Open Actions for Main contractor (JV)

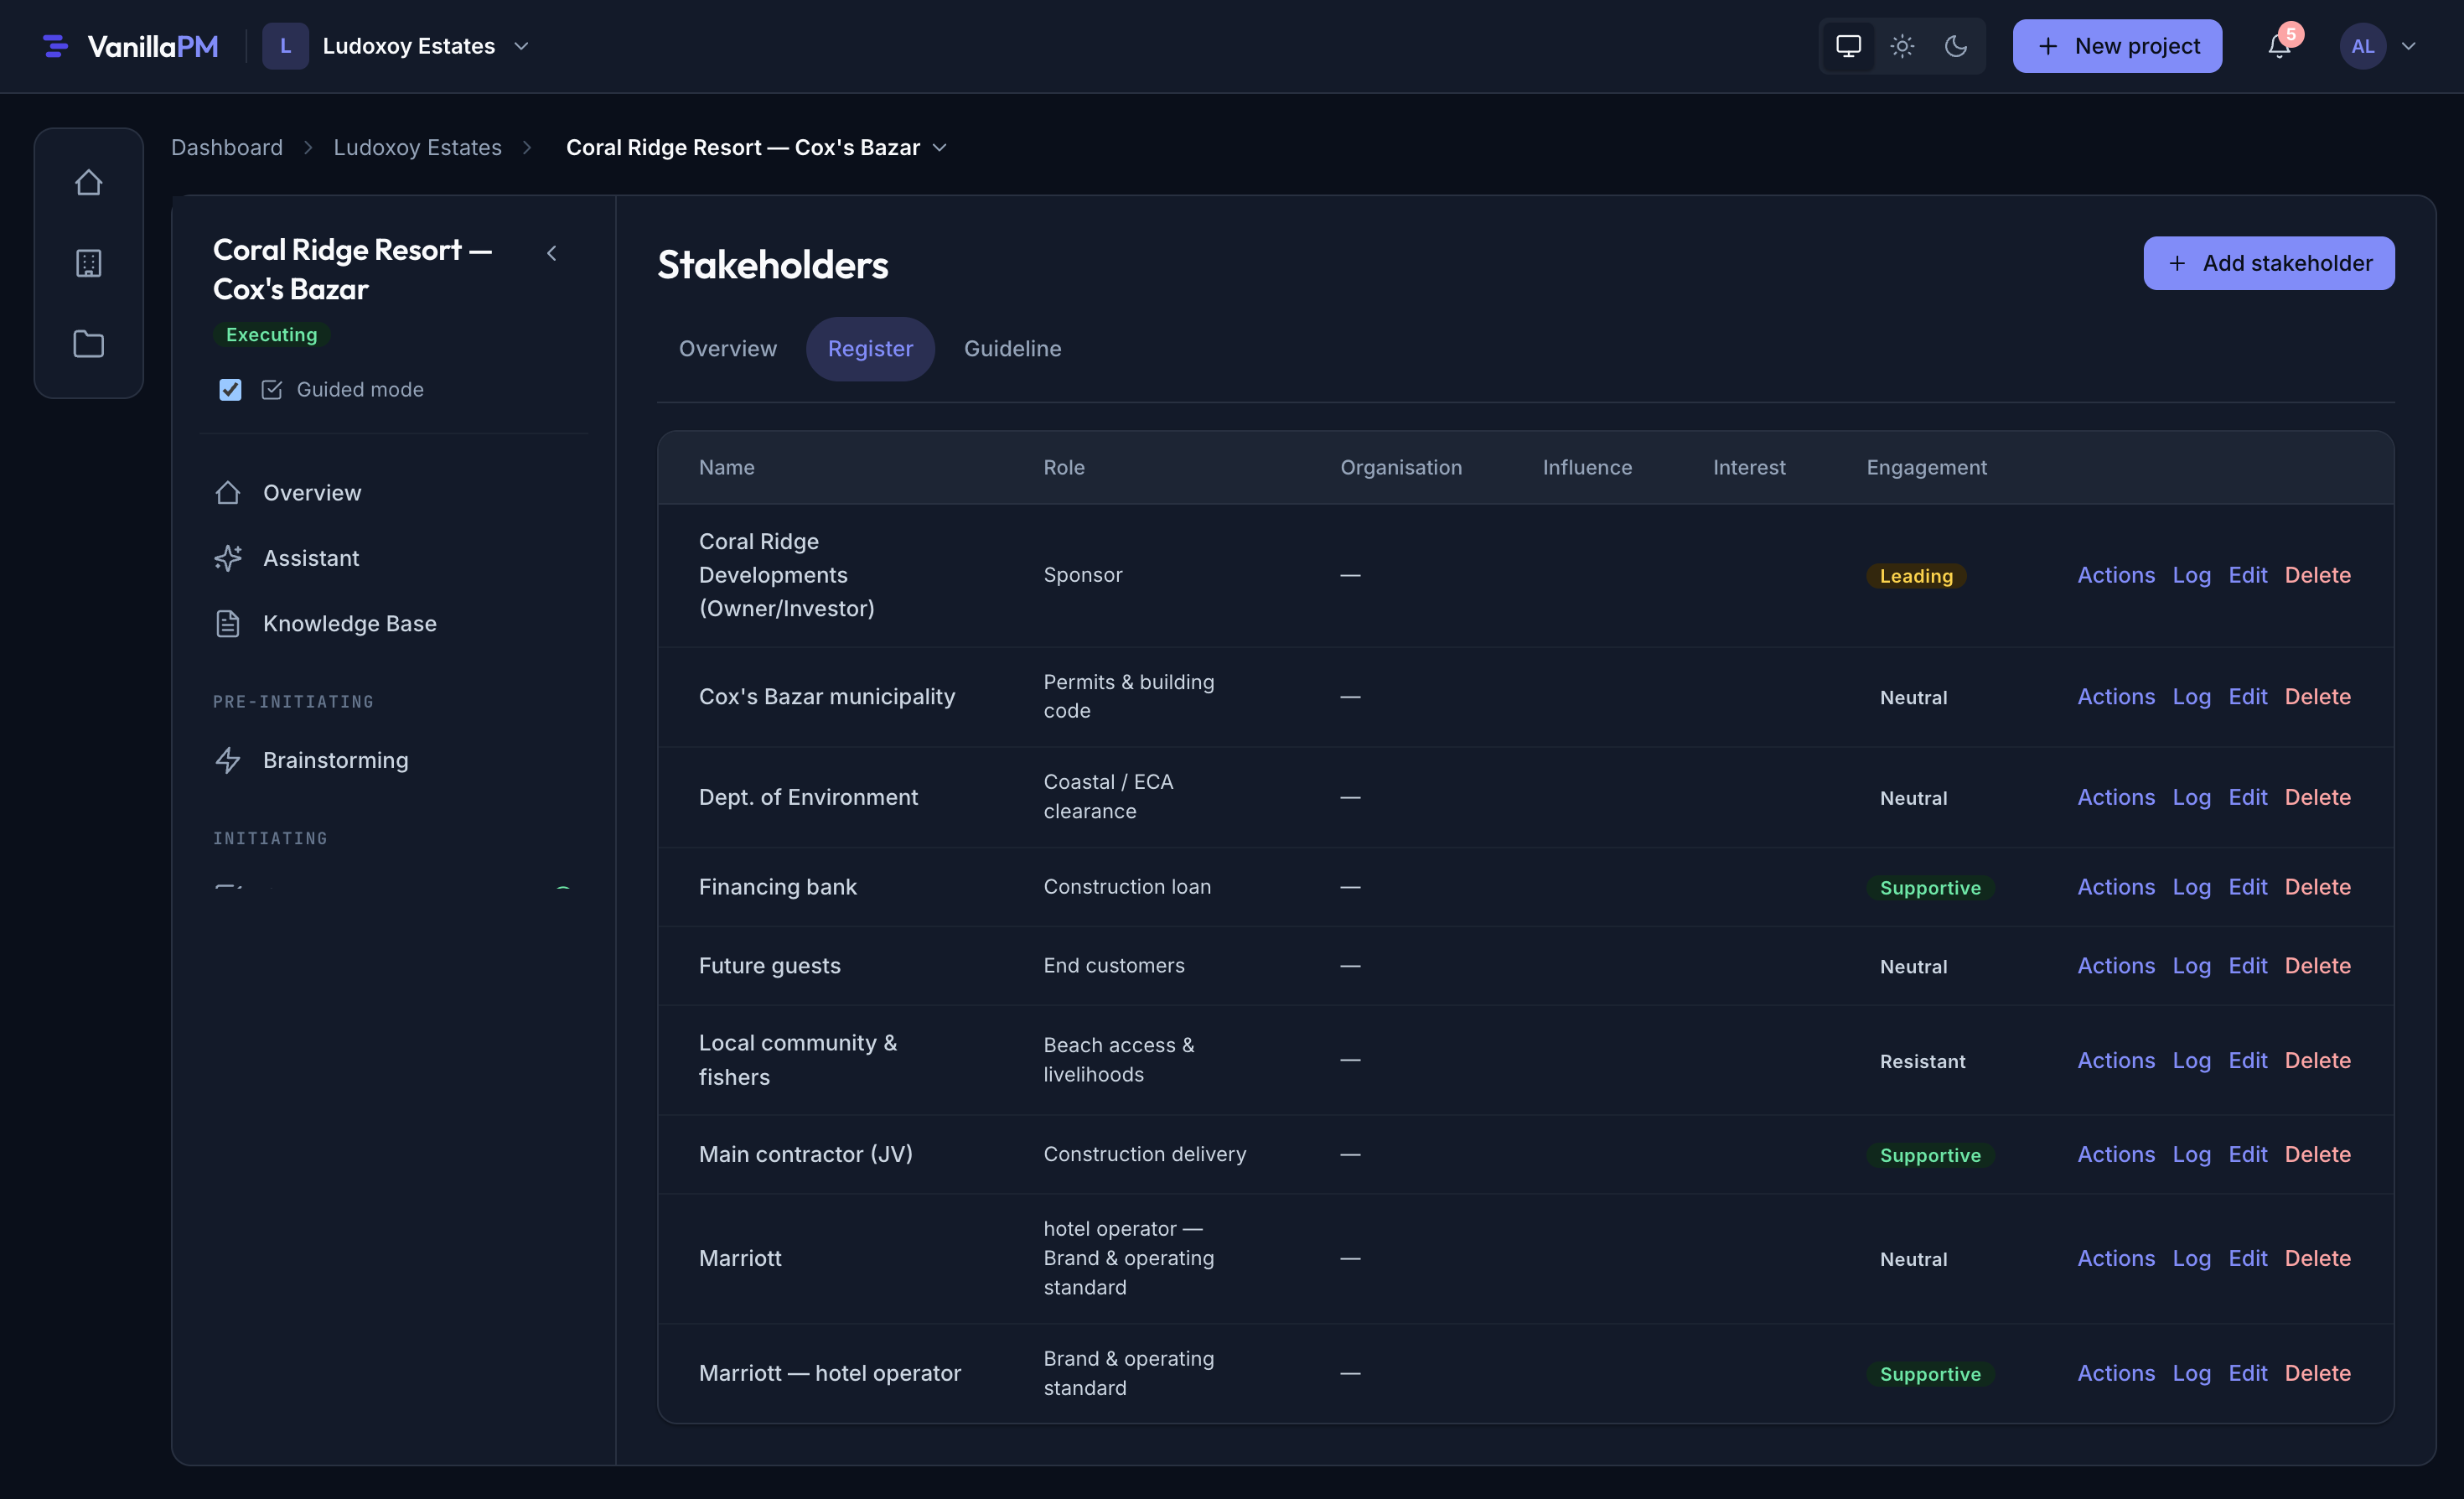coord(2116,1155)
